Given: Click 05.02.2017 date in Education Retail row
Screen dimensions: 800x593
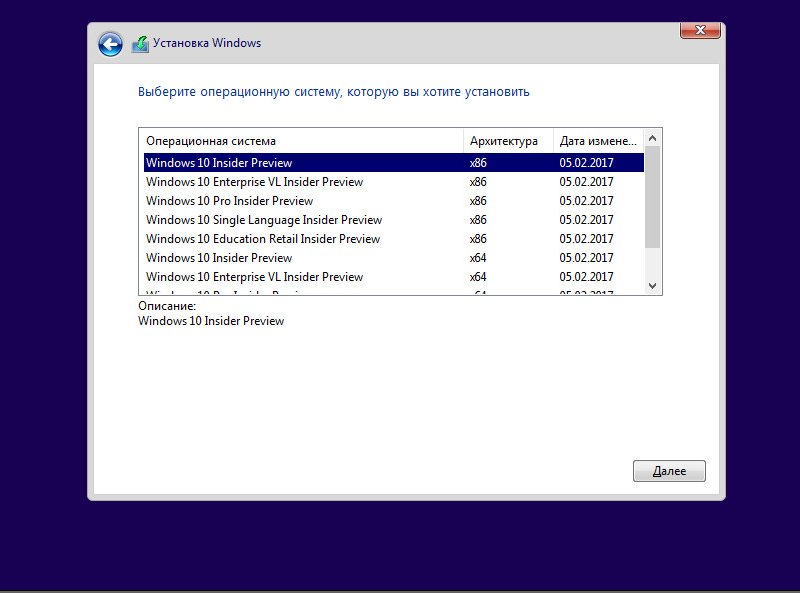Looking at the screenshot, I should [x=586, y=239].
